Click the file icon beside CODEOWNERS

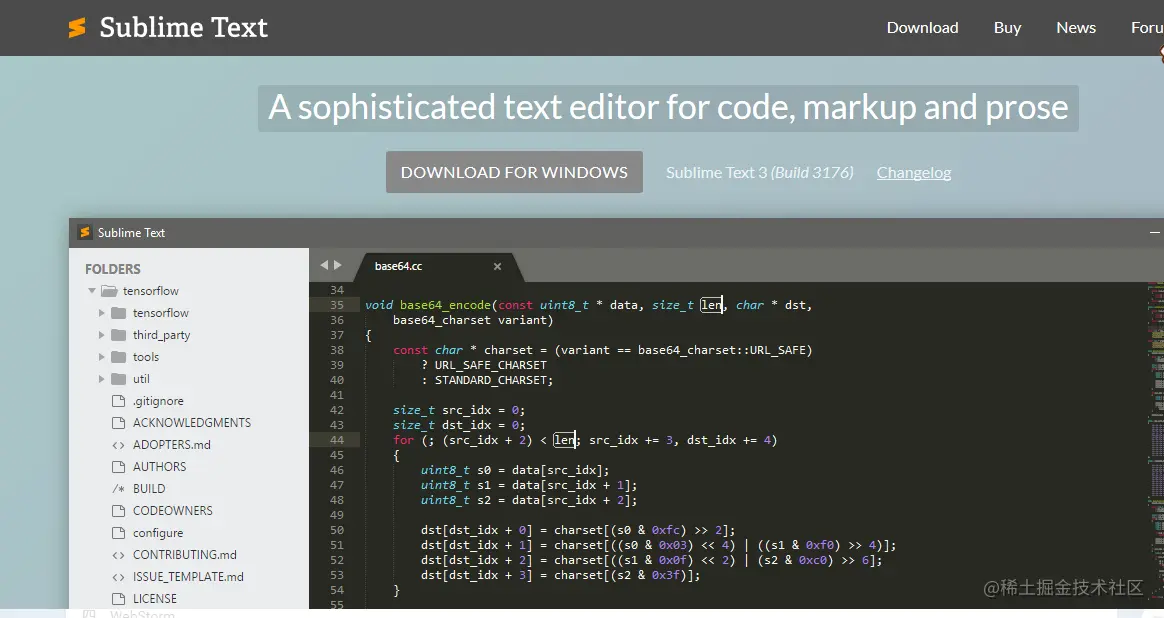pyautogui.click(x=118, y=511)
